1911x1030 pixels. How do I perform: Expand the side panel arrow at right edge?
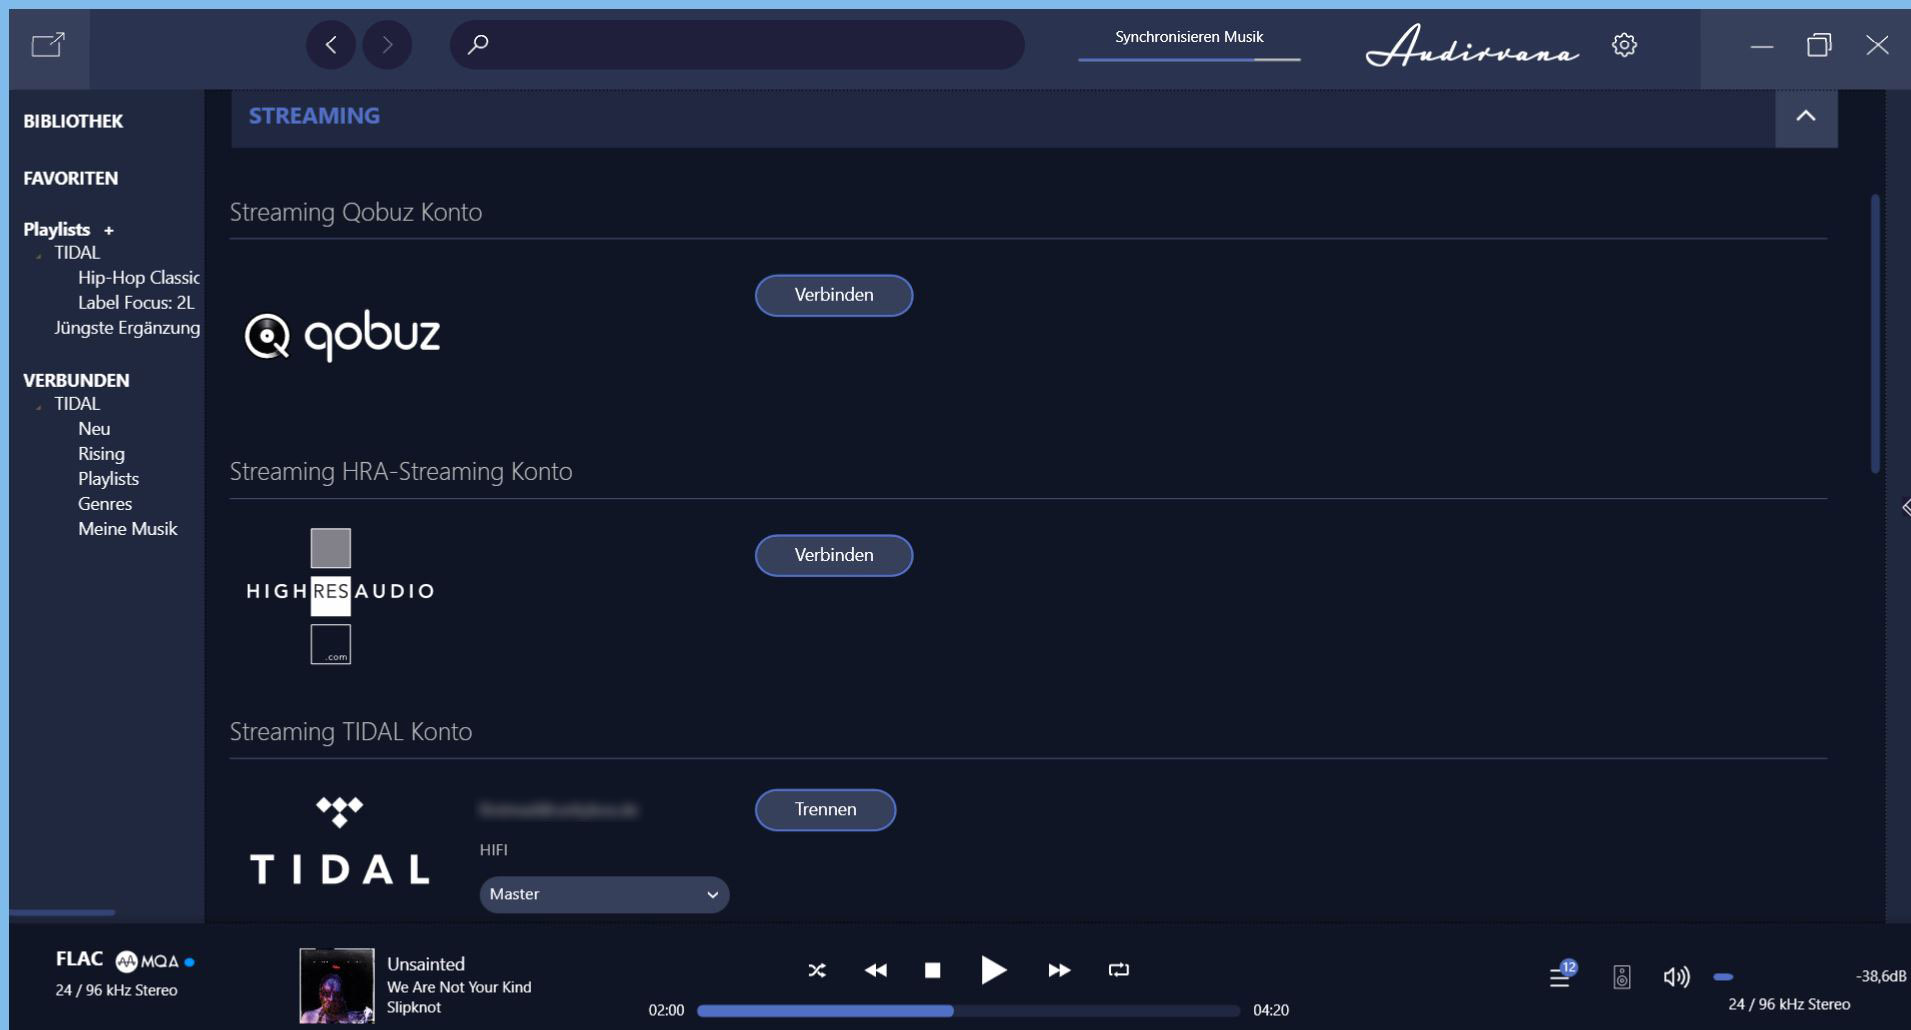pos(1905,507)
